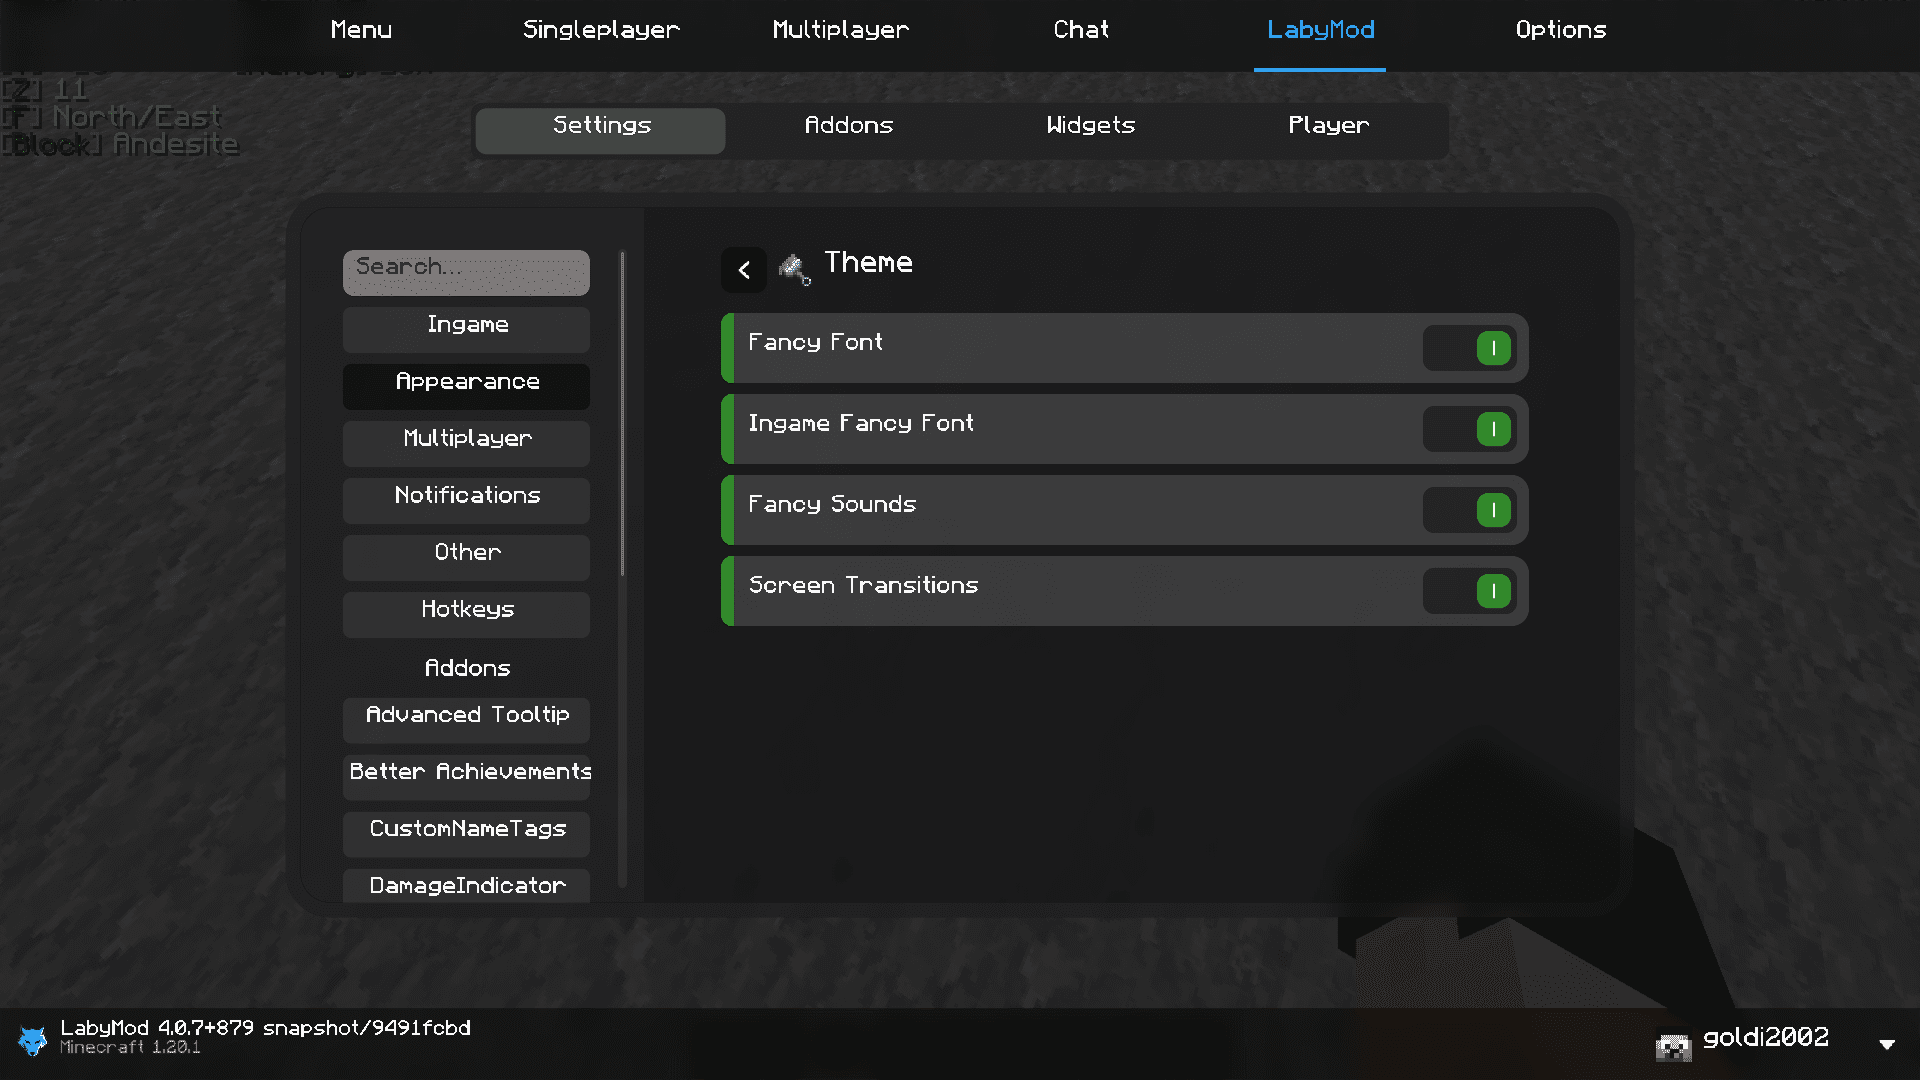Click the Fancy Font setting label

tap(815, 342)
